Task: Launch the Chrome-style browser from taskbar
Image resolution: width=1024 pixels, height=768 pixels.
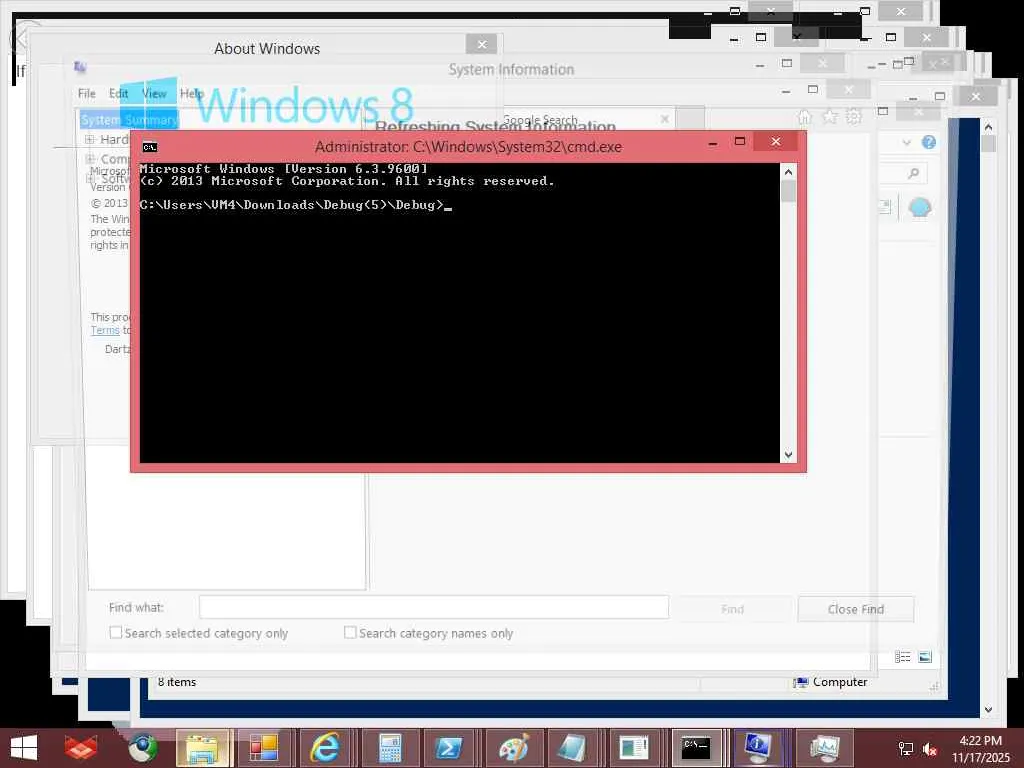Action: [142, 748]
